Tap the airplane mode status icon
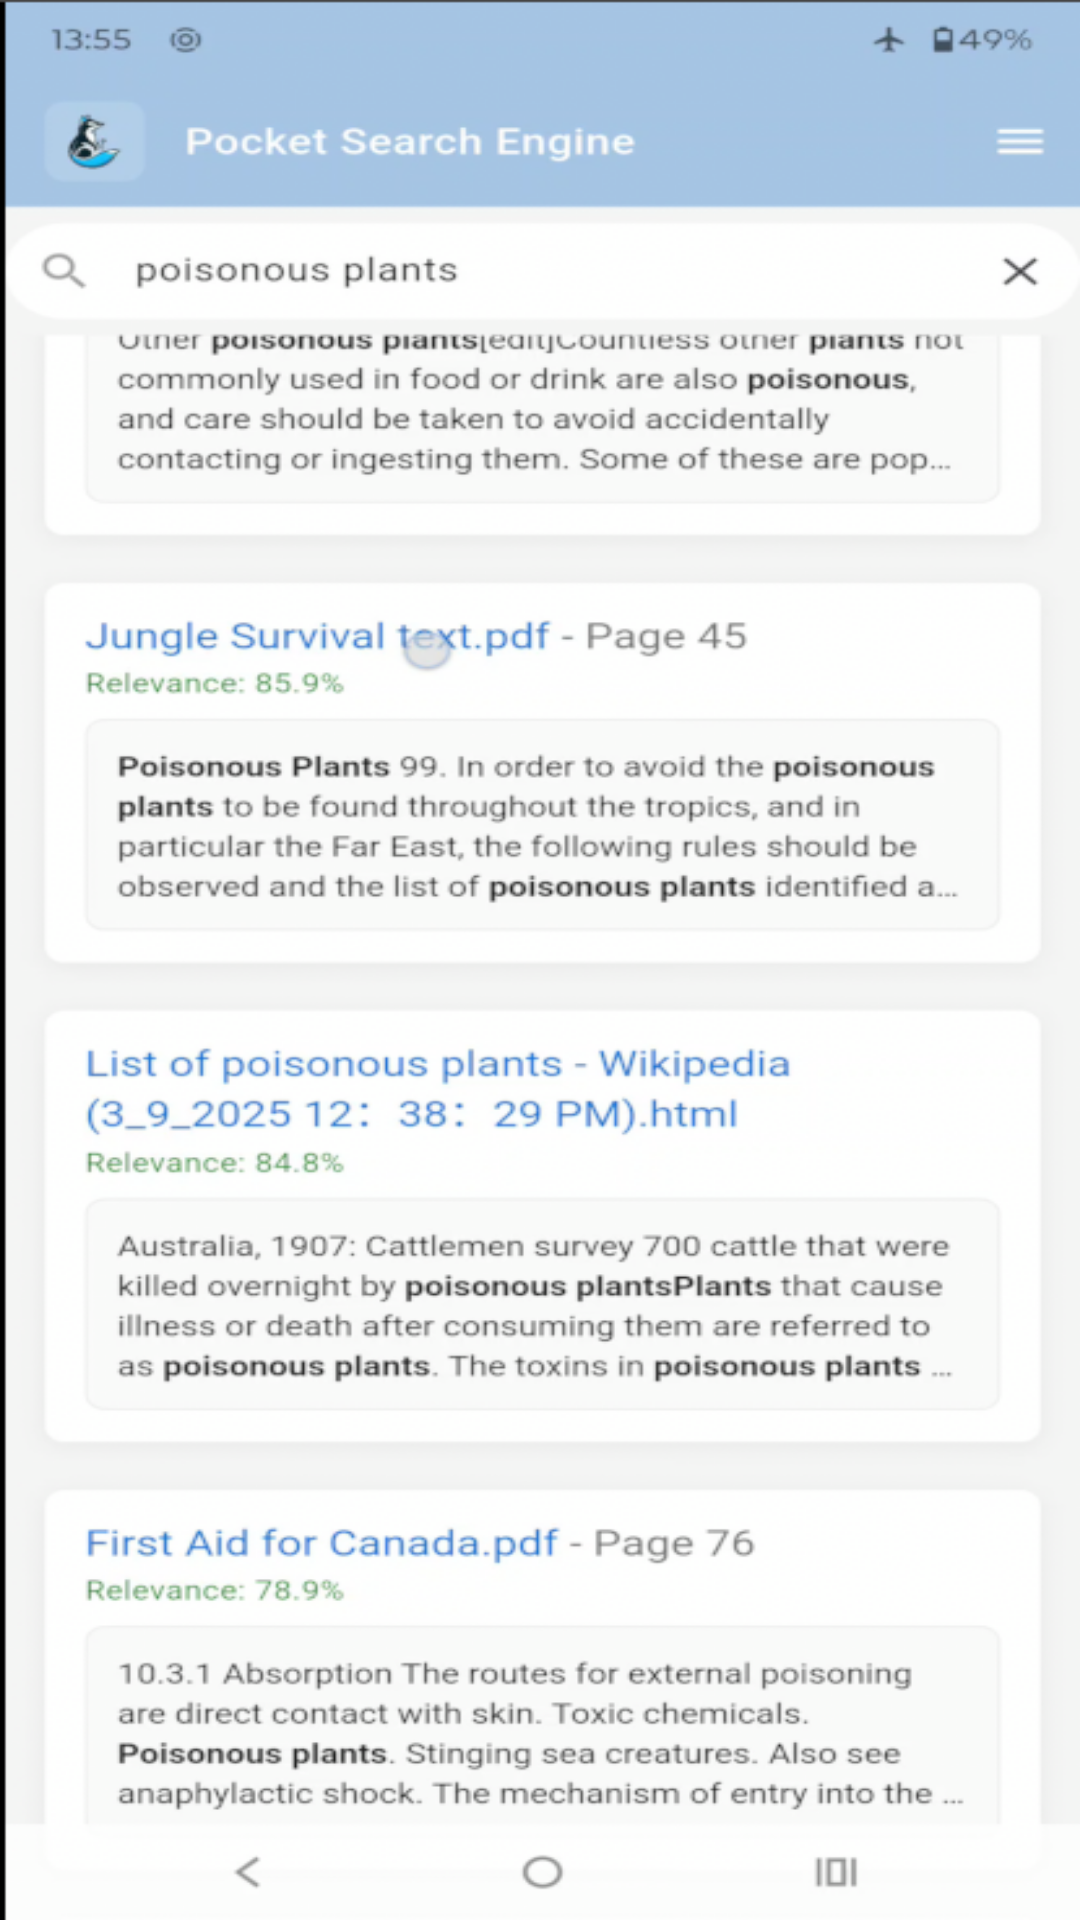Viewport: 1080px width, 1920px height. tap(888, 40)
